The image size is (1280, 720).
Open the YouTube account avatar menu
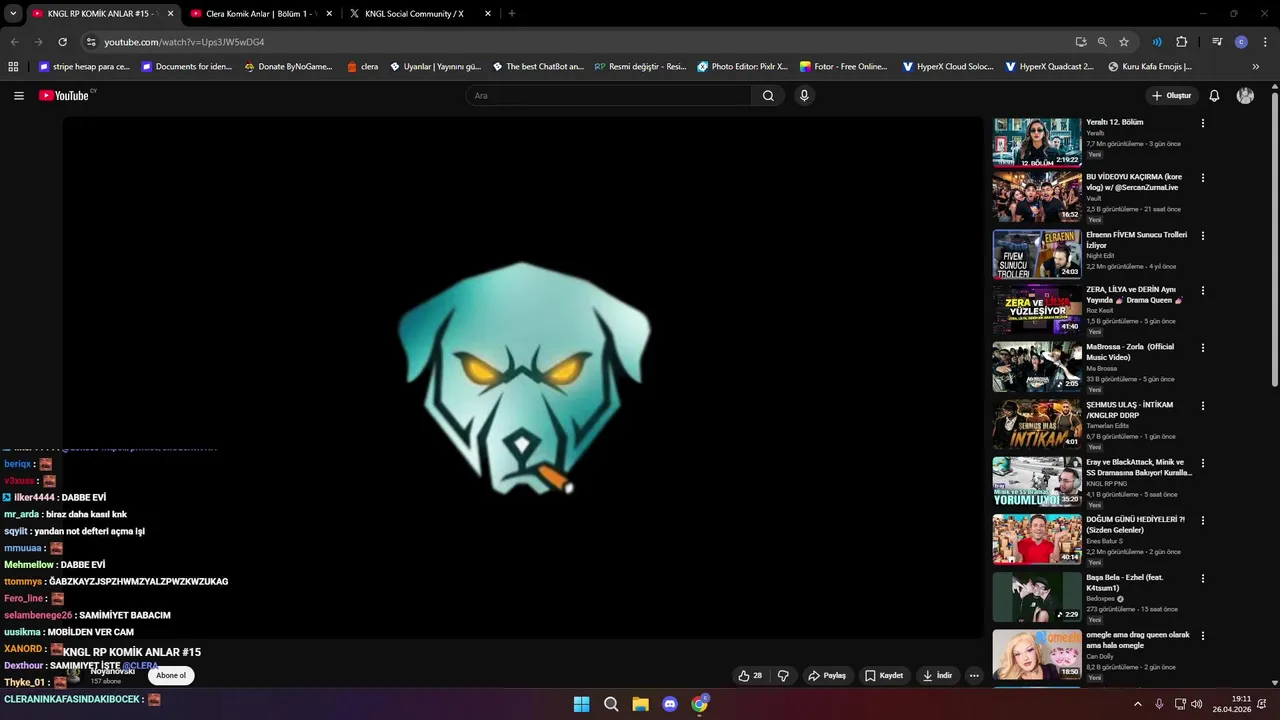click(1245, 96)
